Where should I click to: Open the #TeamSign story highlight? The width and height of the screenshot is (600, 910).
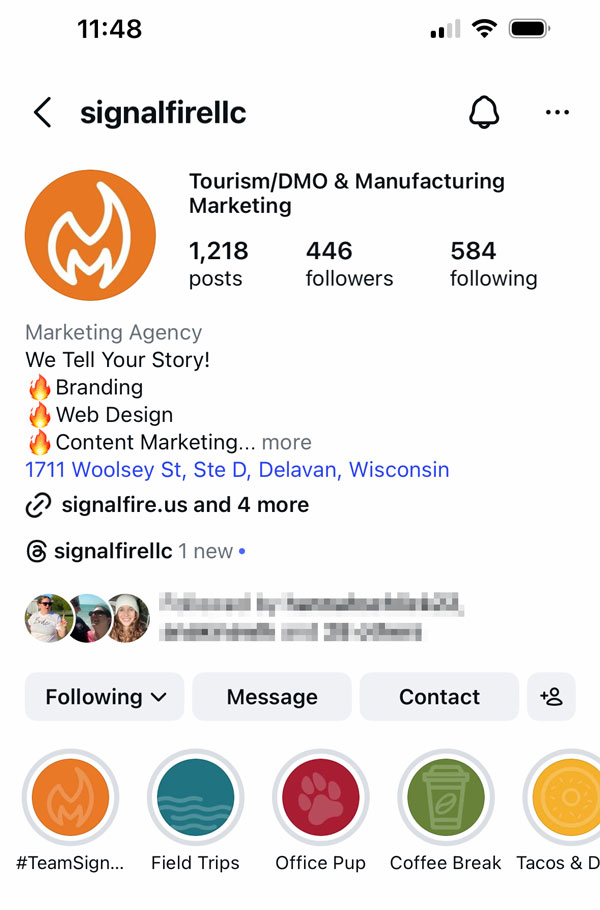[70, 798]
